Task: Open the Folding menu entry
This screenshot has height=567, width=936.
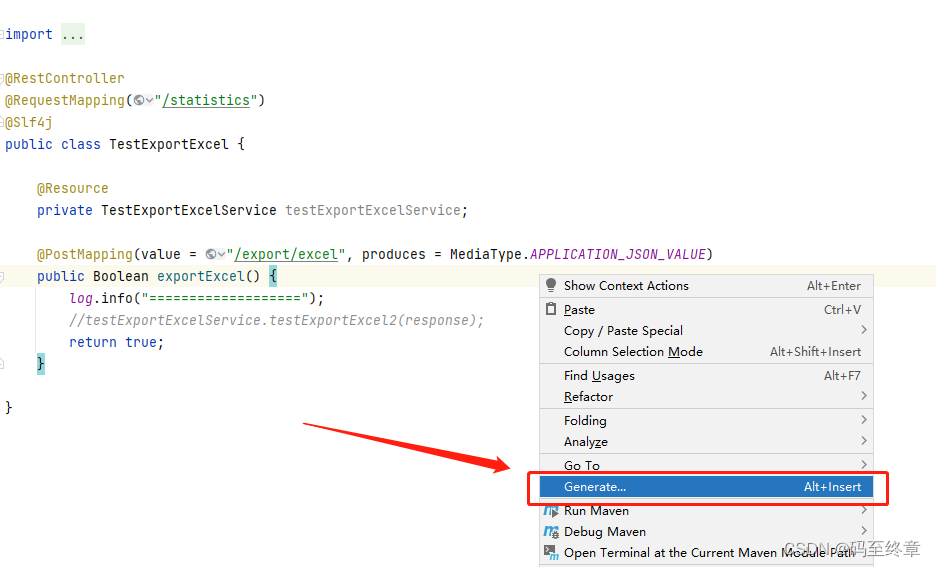Action: pos(706,420)
